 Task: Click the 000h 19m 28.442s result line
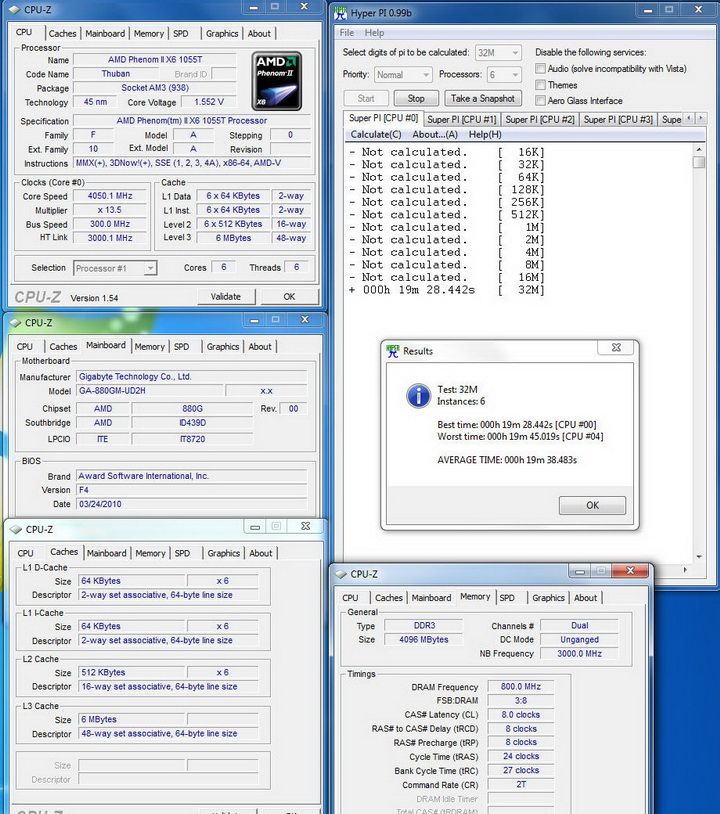pyautogui.click(x=447, y=290)
